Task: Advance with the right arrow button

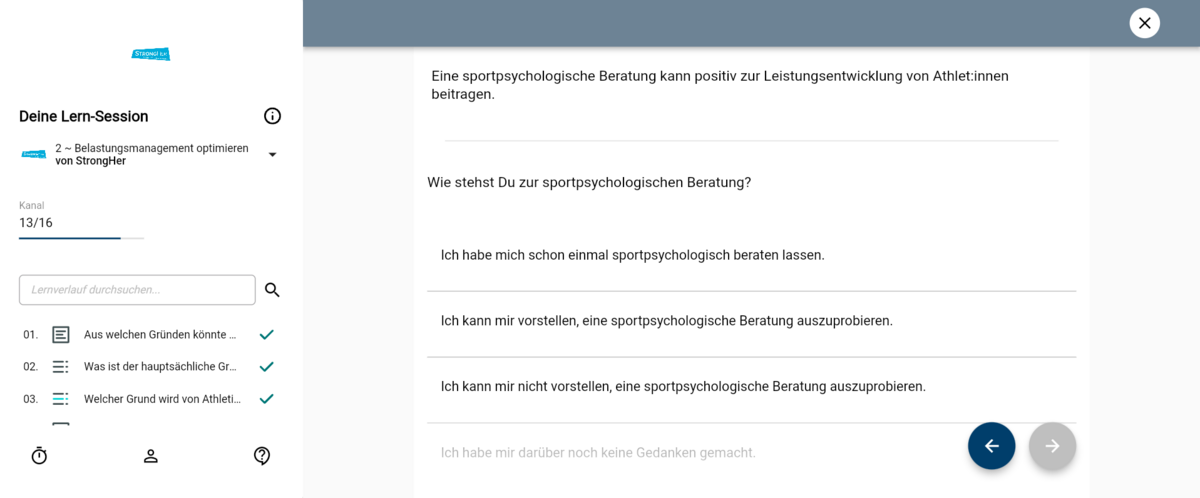Action: (1052, 446)
